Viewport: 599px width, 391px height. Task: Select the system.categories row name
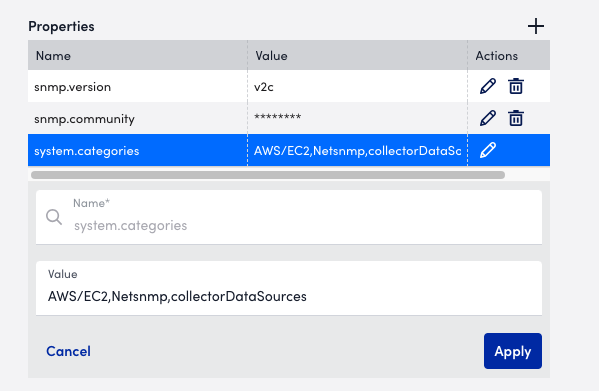coord(87,151)
